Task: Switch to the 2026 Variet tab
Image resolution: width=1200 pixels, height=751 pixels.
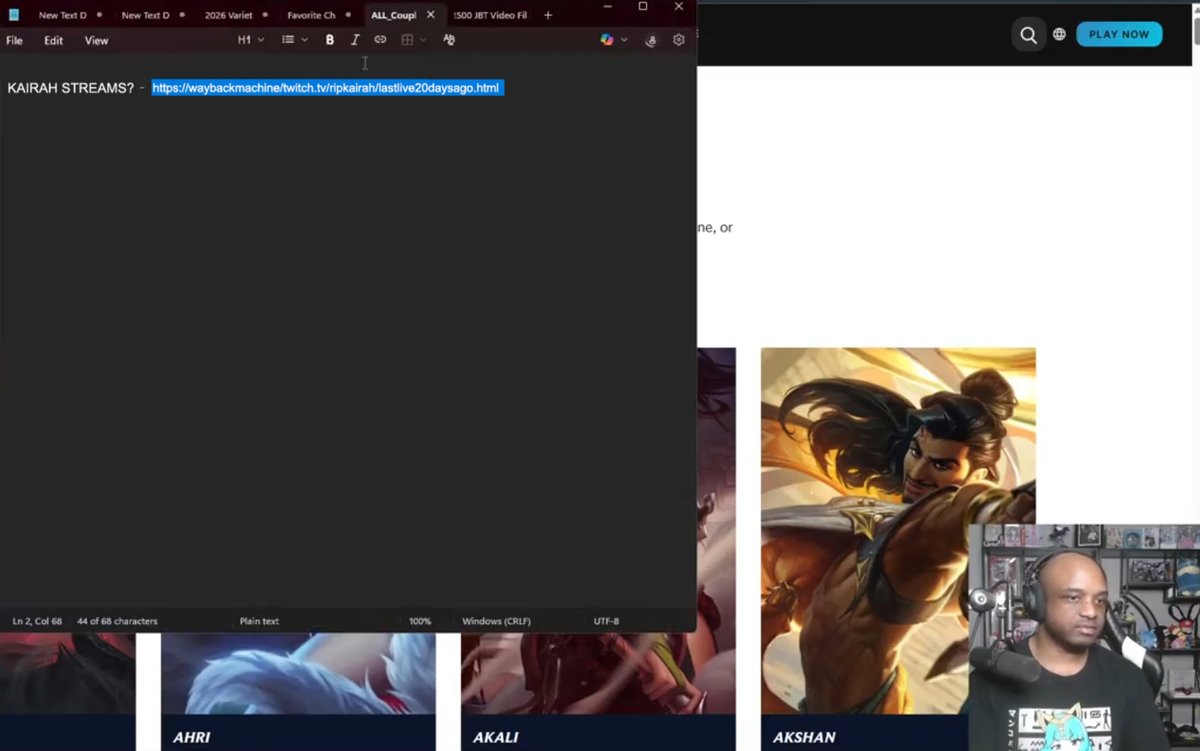Action: [228, 15]
